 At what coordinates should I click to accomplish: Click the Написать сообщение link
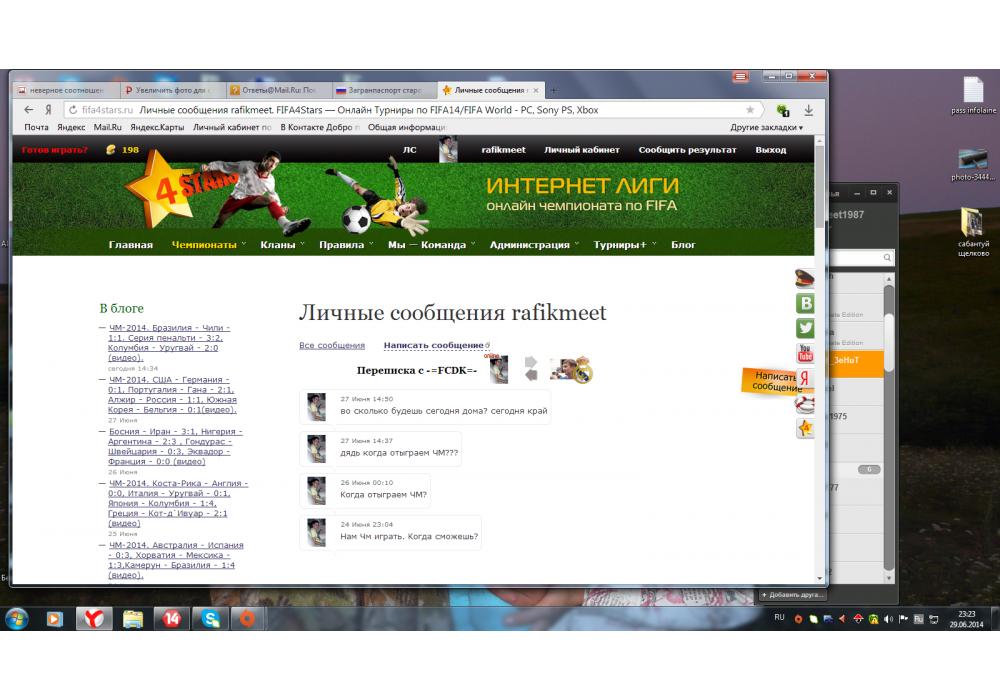point(433,346)
